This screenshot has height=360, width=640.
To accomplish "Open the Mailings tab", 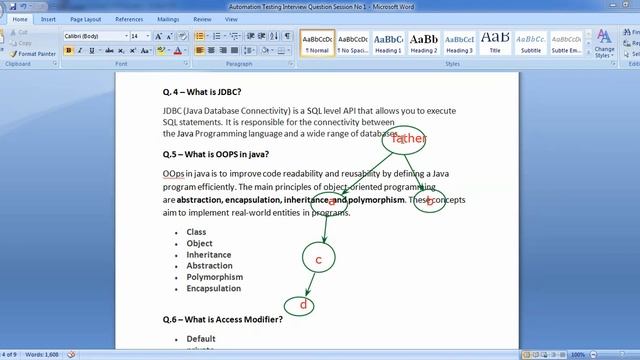I will 168,19.
